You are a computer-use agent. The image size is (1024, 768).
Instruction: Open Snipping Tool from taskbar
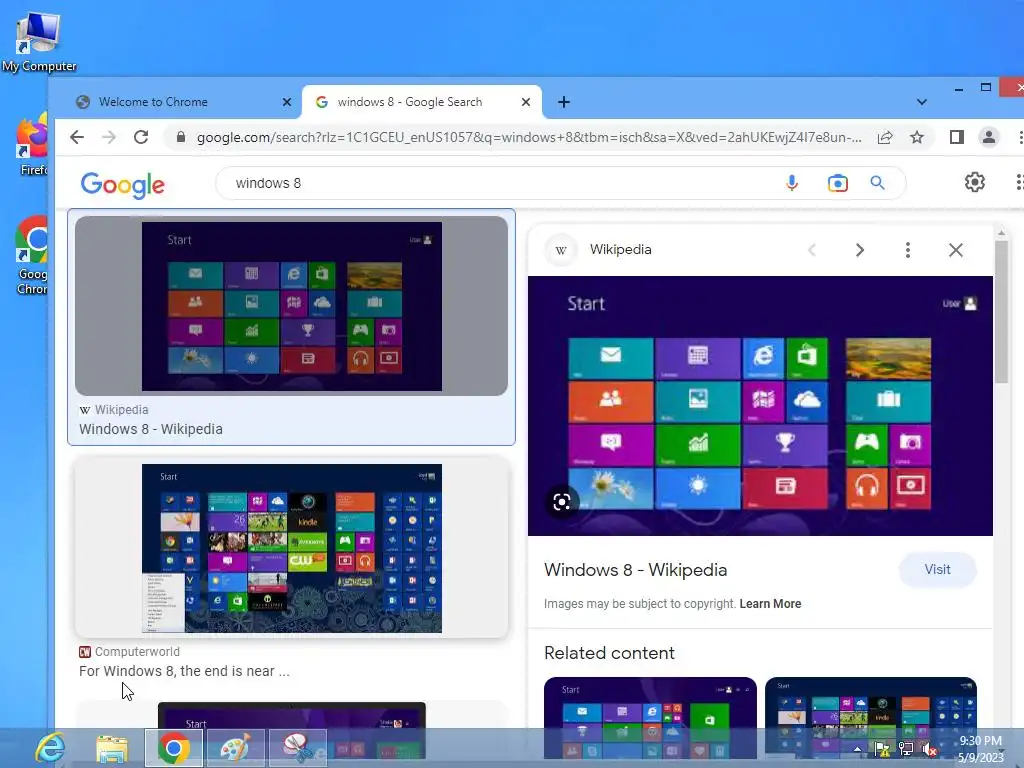[297, 748]
